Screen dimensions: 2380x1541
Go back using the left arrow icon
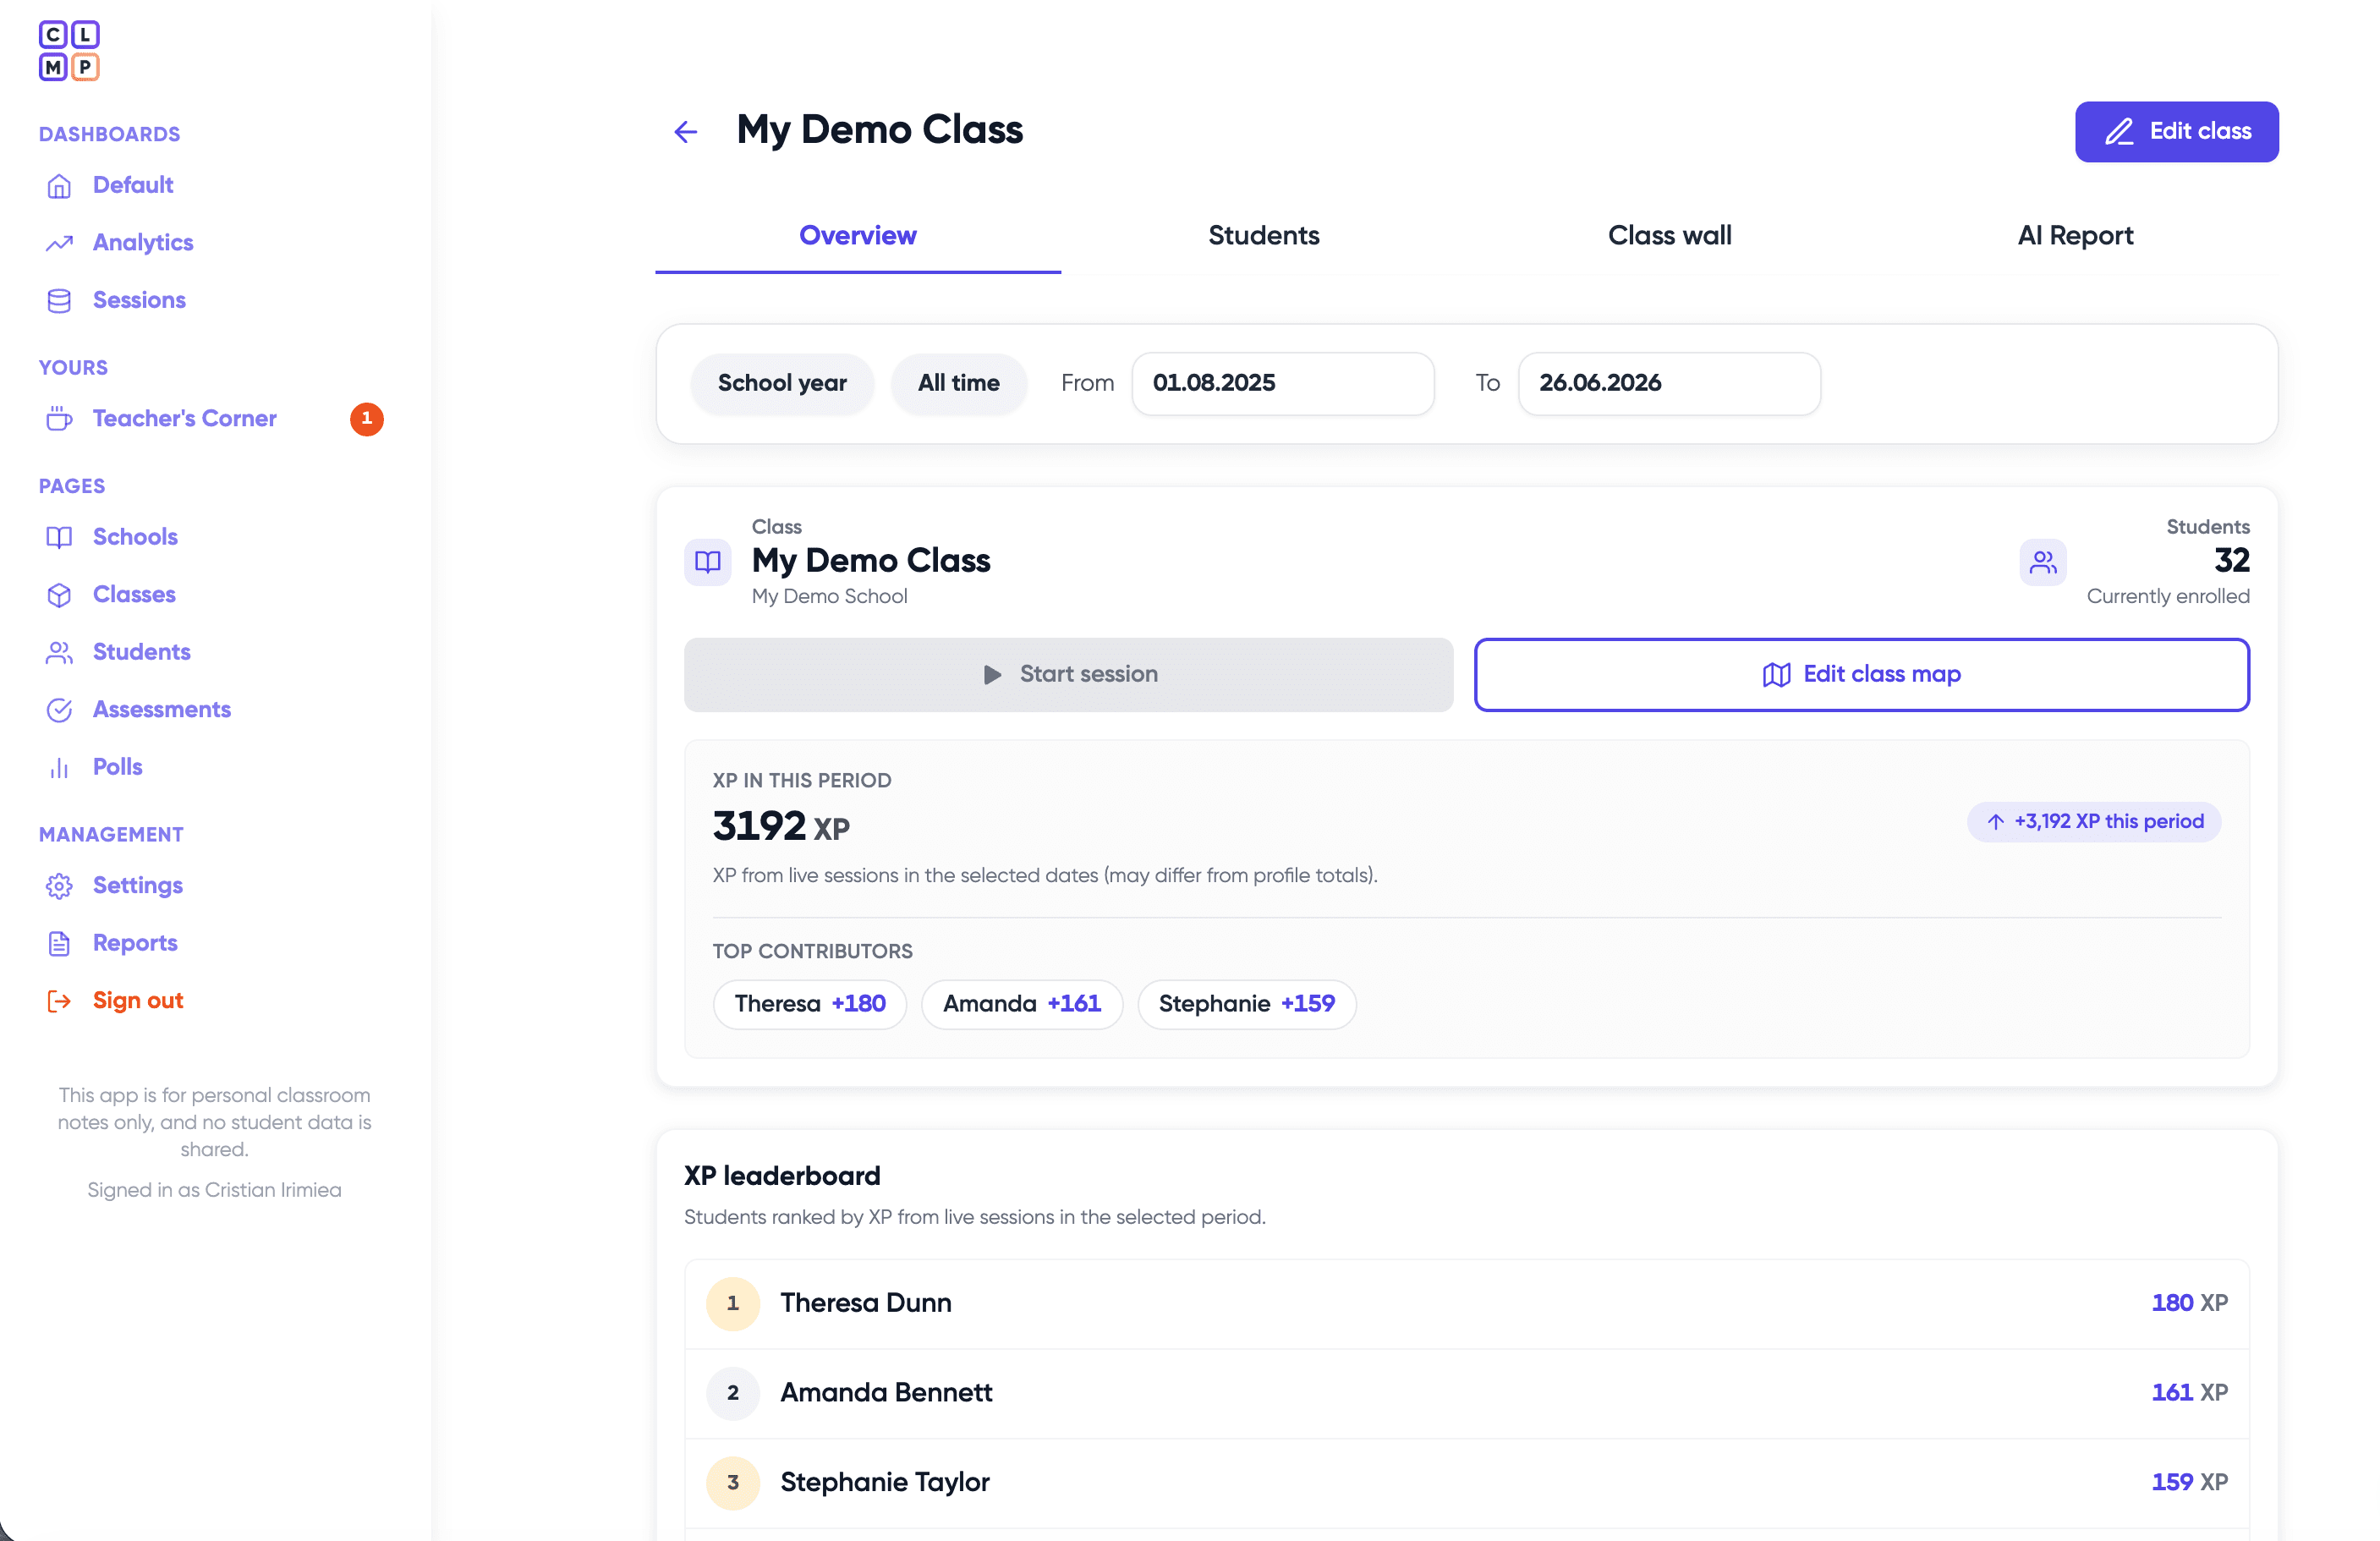click(686, 131)
